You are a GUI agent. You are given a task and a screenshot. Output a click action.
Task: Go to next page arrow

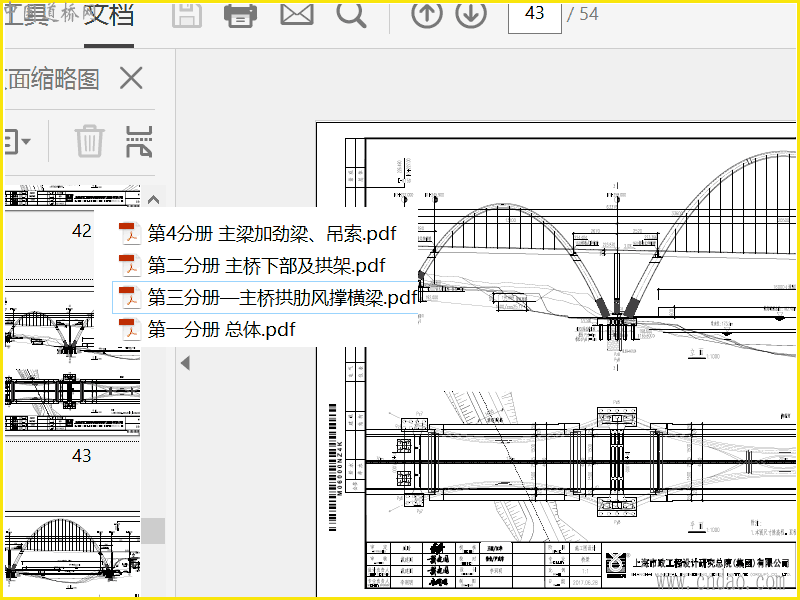pos(471,14)
